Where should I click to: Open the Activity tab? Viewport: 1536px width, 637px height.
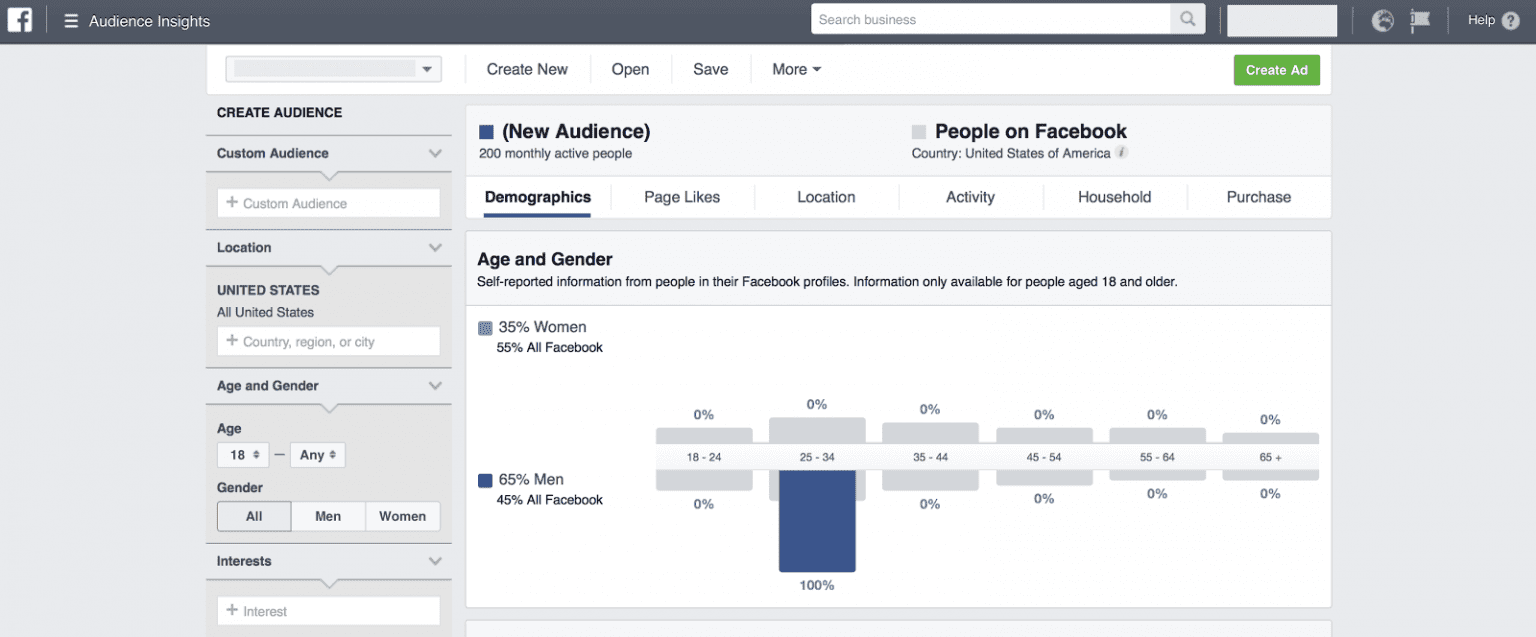pyautogui.click(x=970, y=197)
